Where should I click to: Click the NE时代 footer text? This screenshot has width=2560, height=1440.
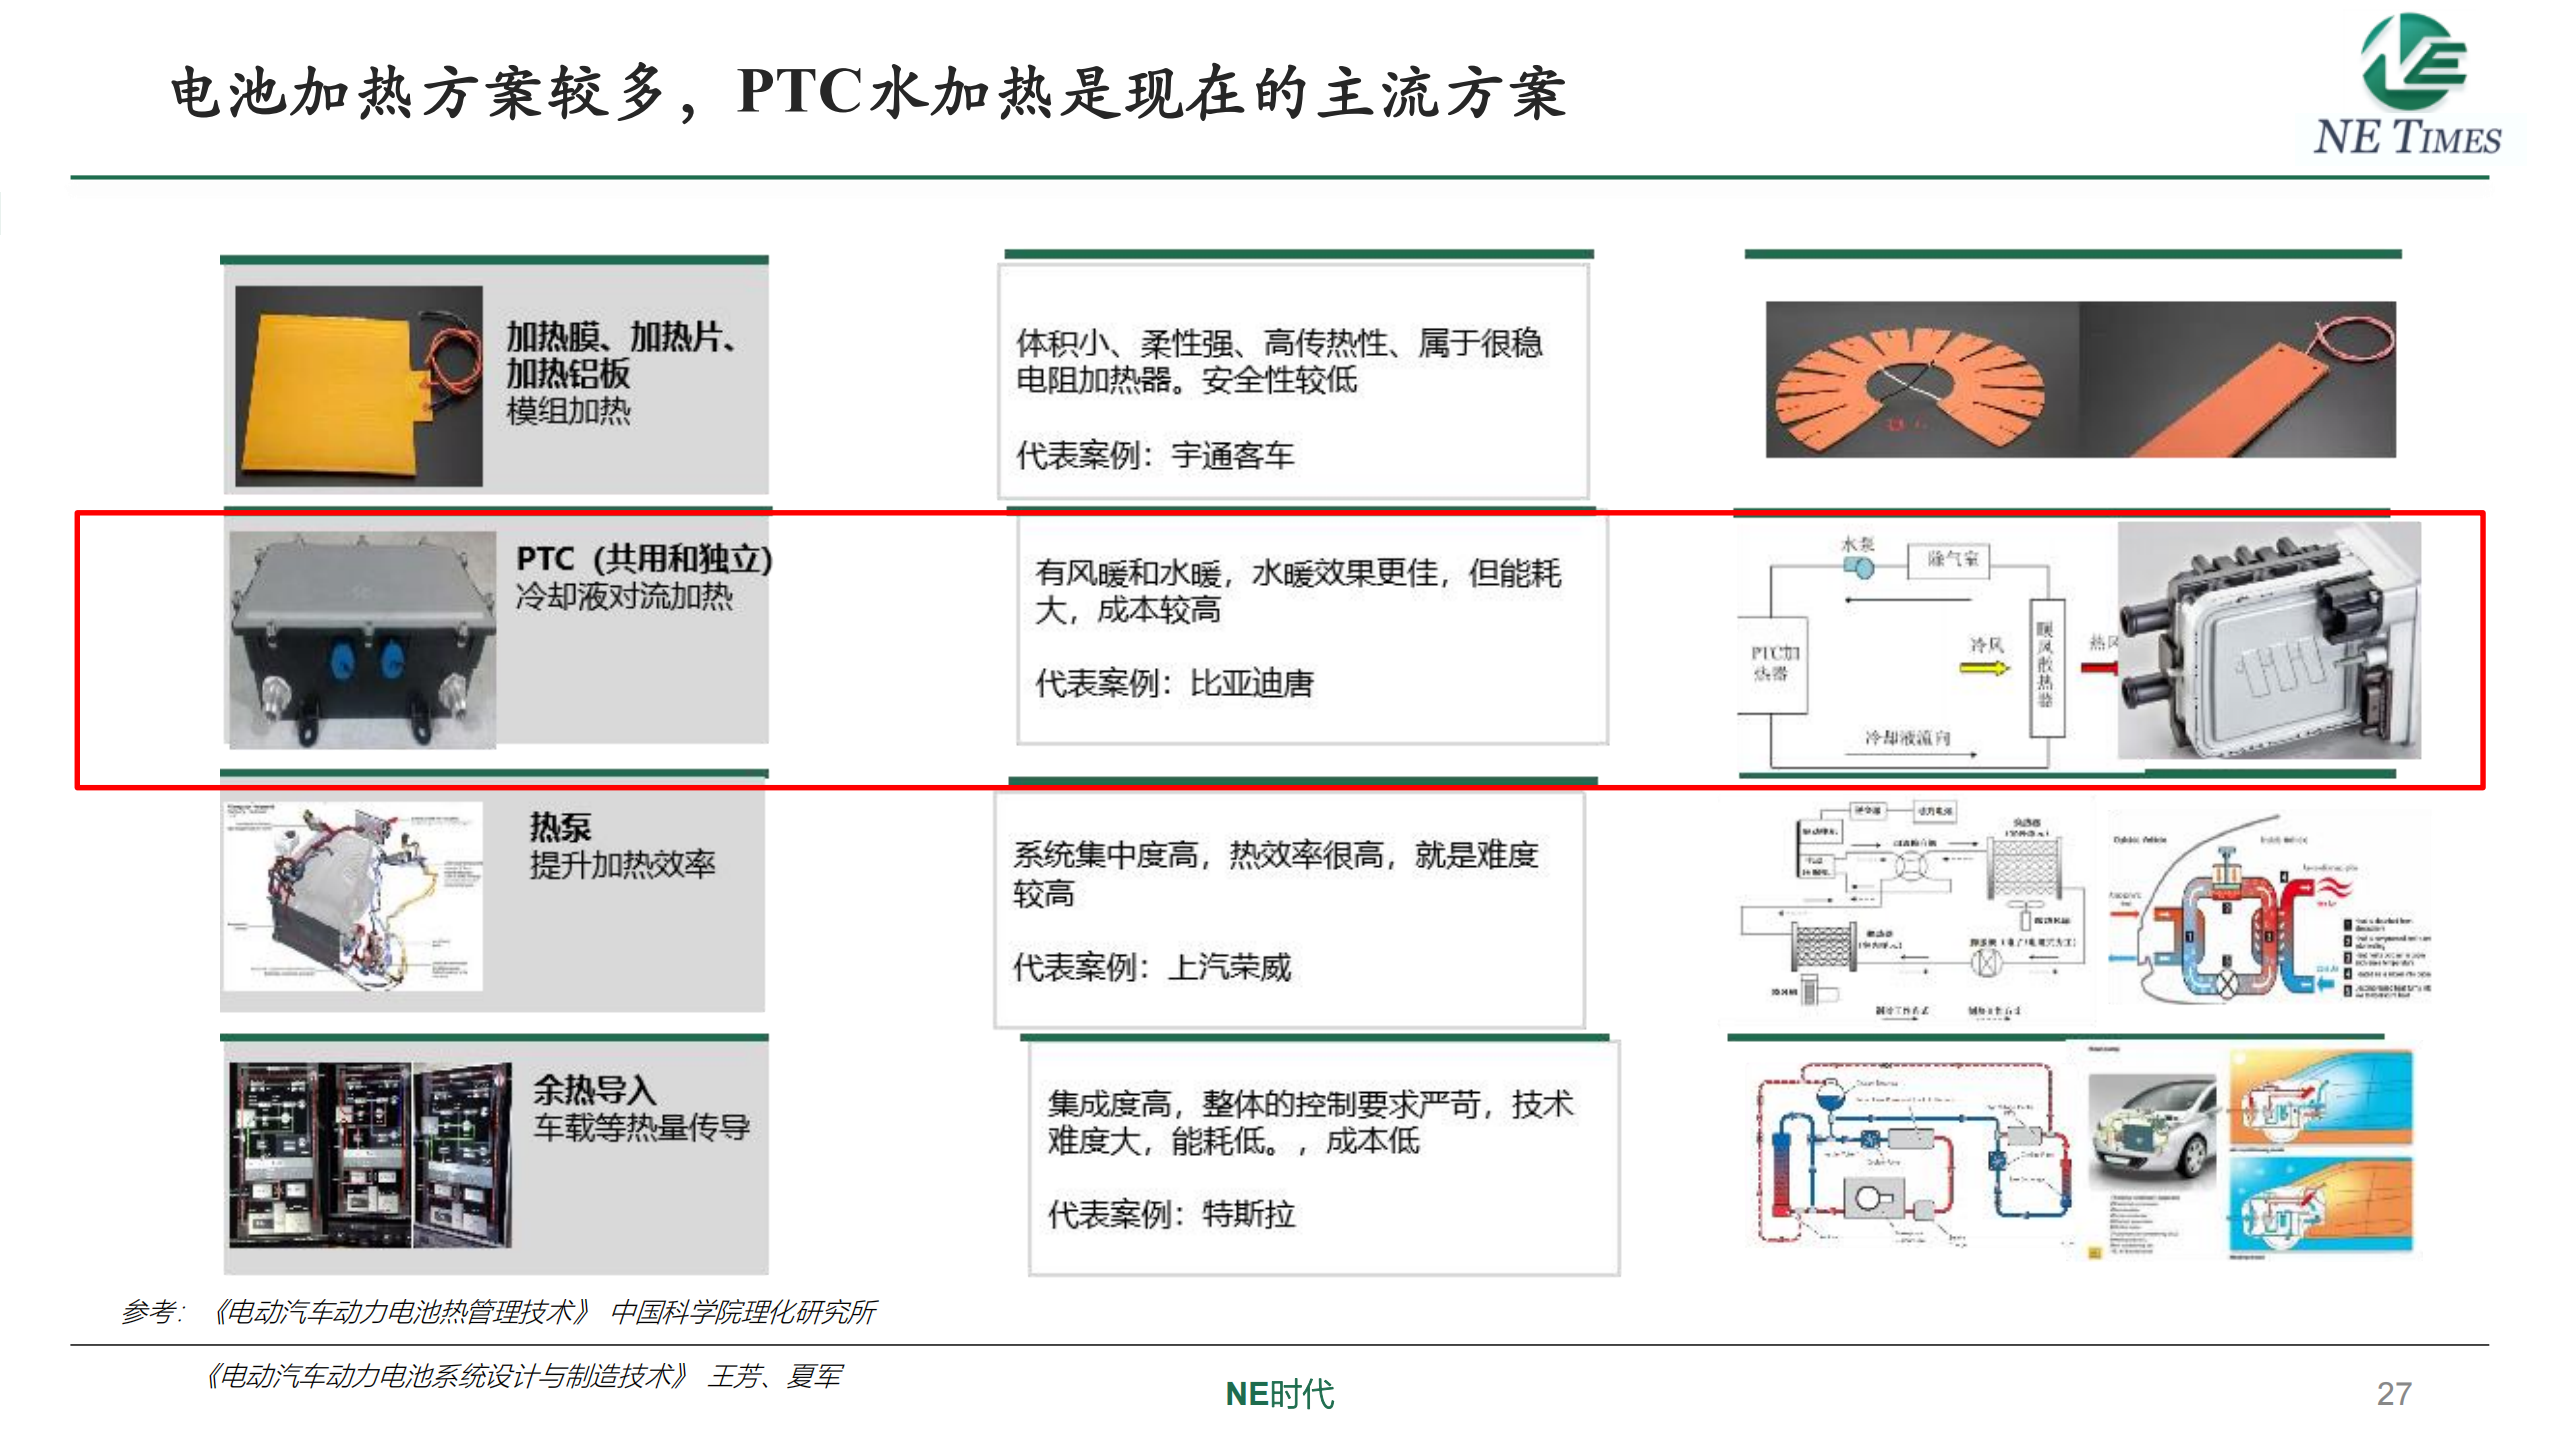(1279, 1393)
